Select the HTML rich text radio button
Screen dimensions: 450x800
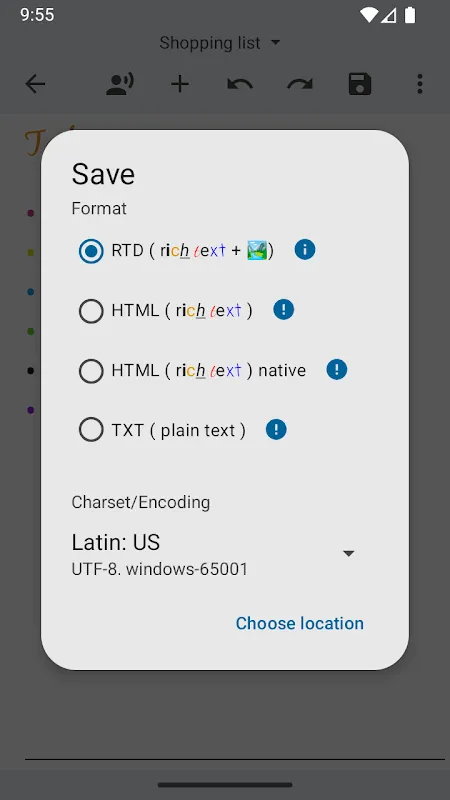(91, 311)
